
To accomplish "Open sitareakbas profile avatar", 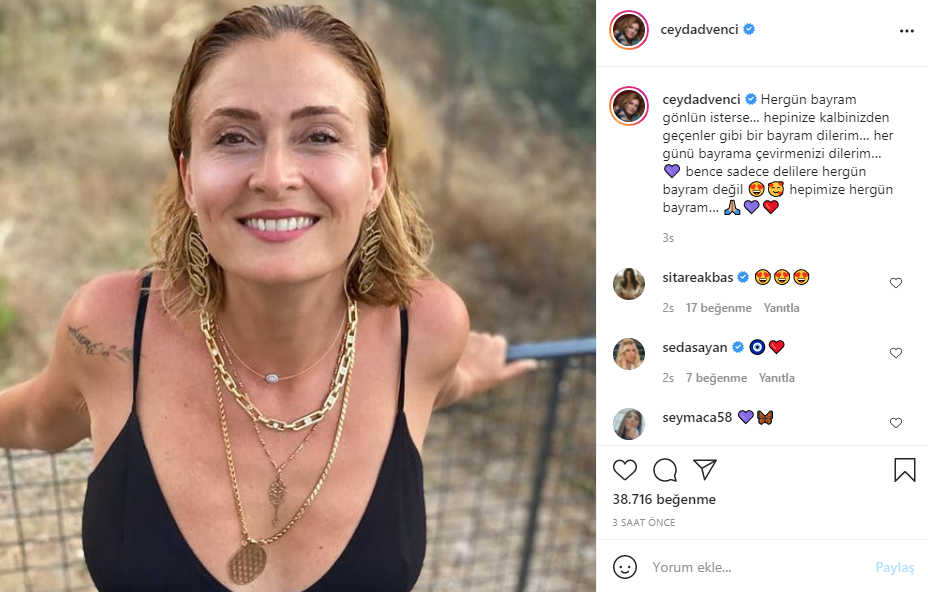I will pos(629,284).
